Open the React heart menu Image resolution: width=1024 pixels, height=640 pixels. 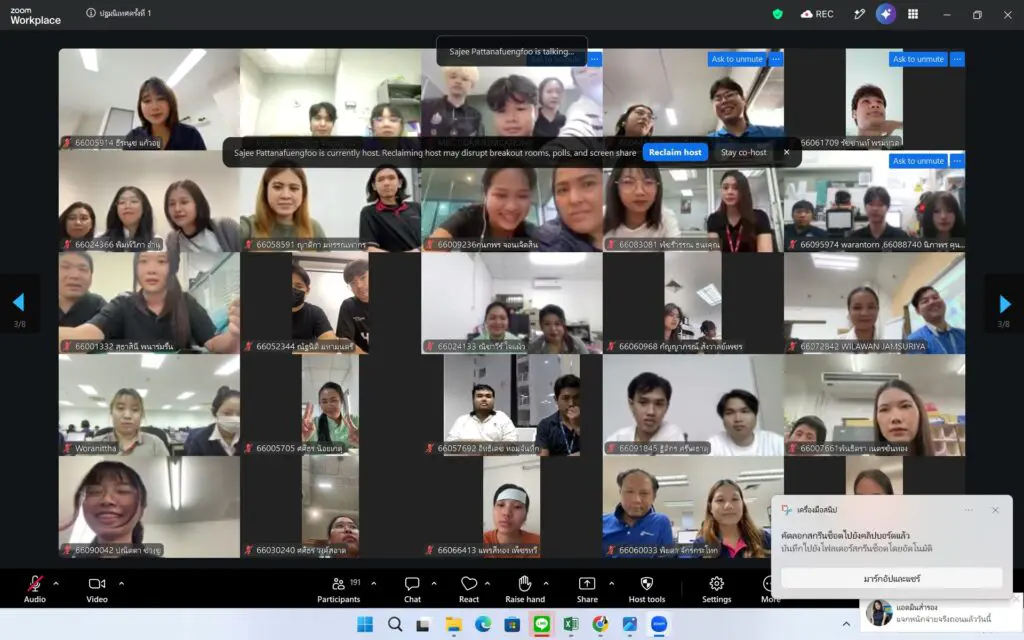coord(469,588)
